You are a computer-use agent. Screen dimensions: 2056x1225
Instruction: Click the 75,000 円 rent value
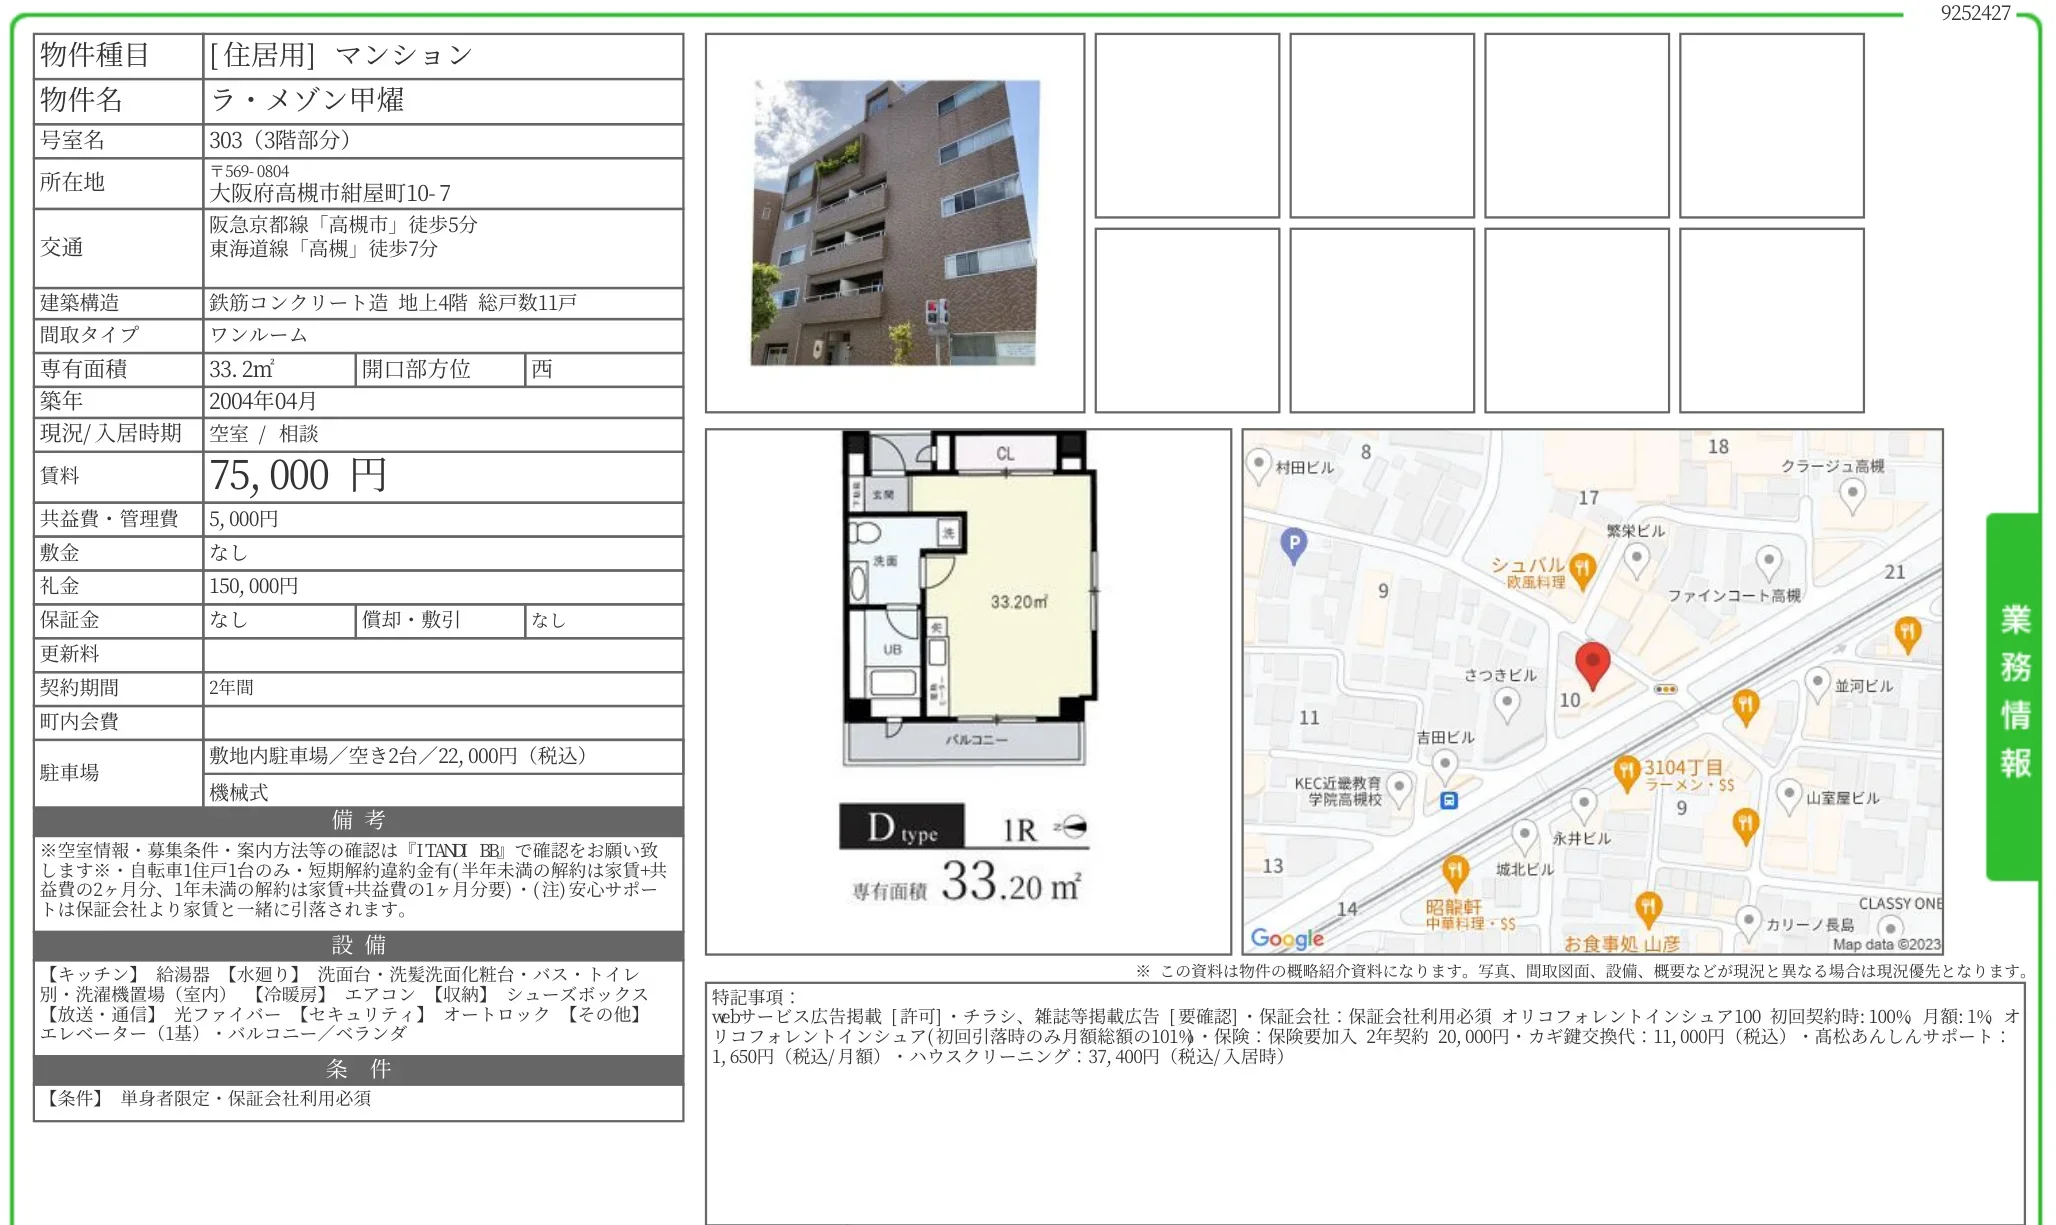coord(297,476)
